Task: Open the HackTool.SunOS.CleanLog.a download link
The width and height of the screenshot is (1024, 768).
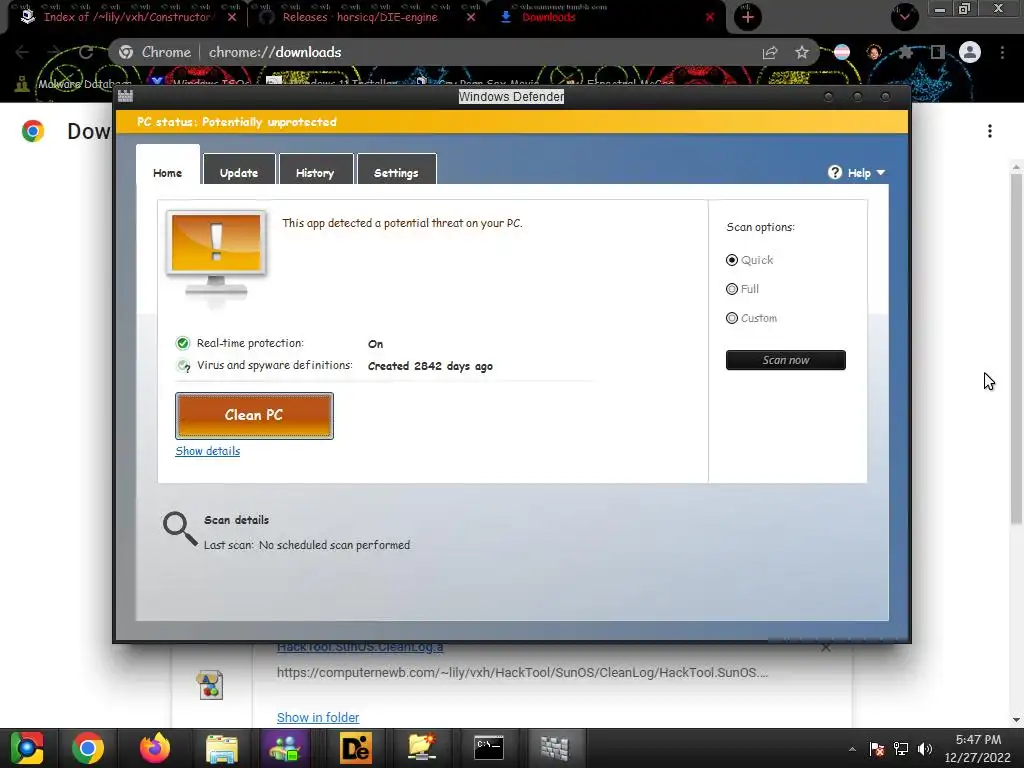Action: (360, 647)
